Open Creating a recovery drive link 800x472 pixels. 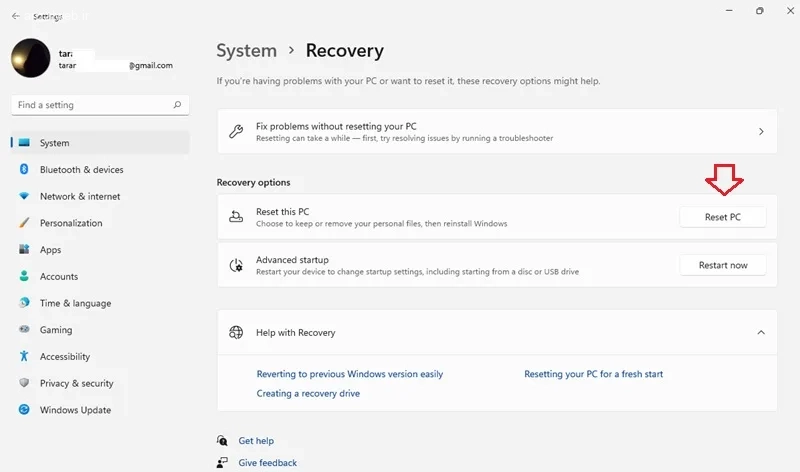[308, 393]
